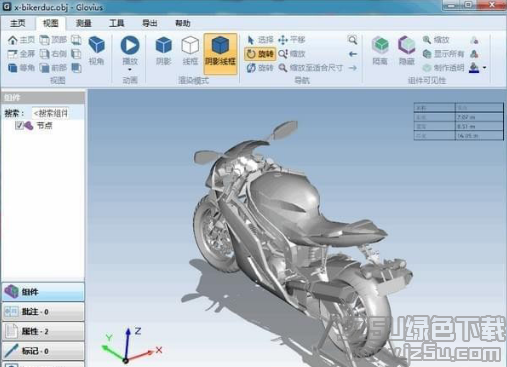
Task: Activate the 缩放 zoom tool in 导航
Action: 292,54
